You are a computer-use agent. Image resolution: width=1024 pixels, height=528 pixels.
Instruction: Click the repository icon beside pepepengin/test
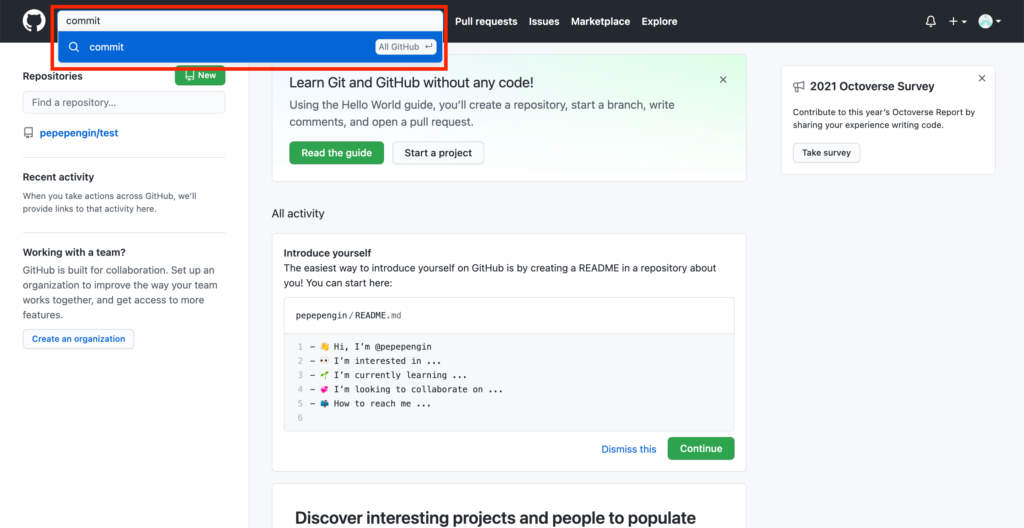(28, 133)
